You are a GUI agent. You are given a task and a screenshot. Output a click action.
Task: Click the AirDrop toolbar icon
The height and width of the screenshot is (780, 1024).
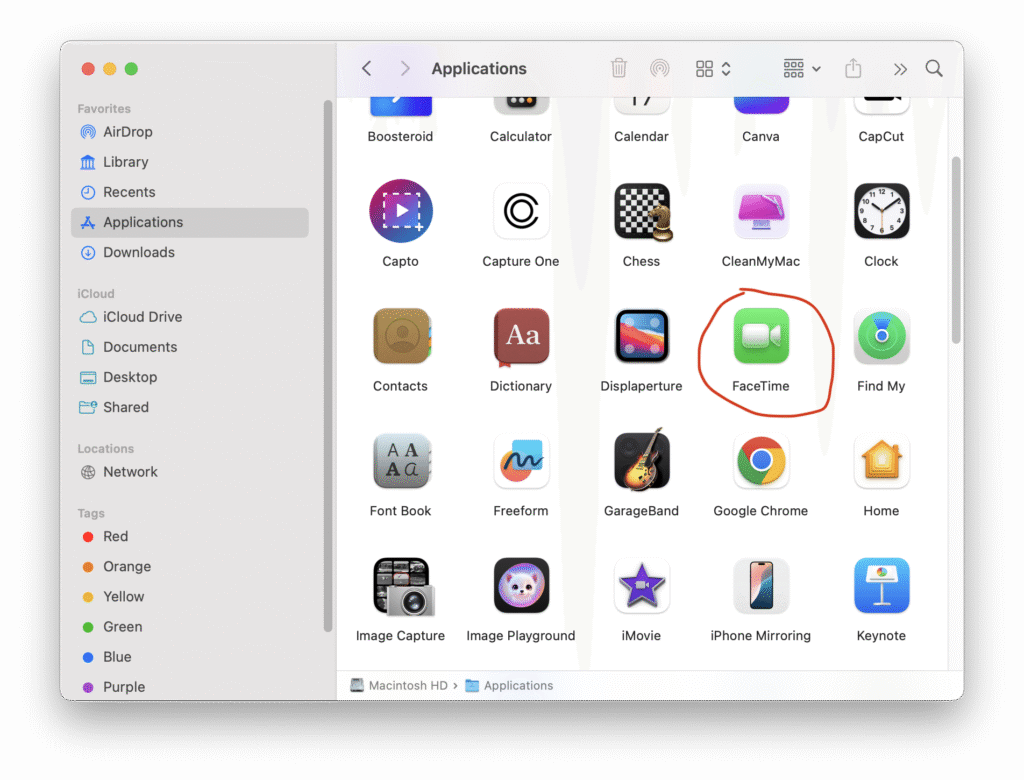coord(660,68)
